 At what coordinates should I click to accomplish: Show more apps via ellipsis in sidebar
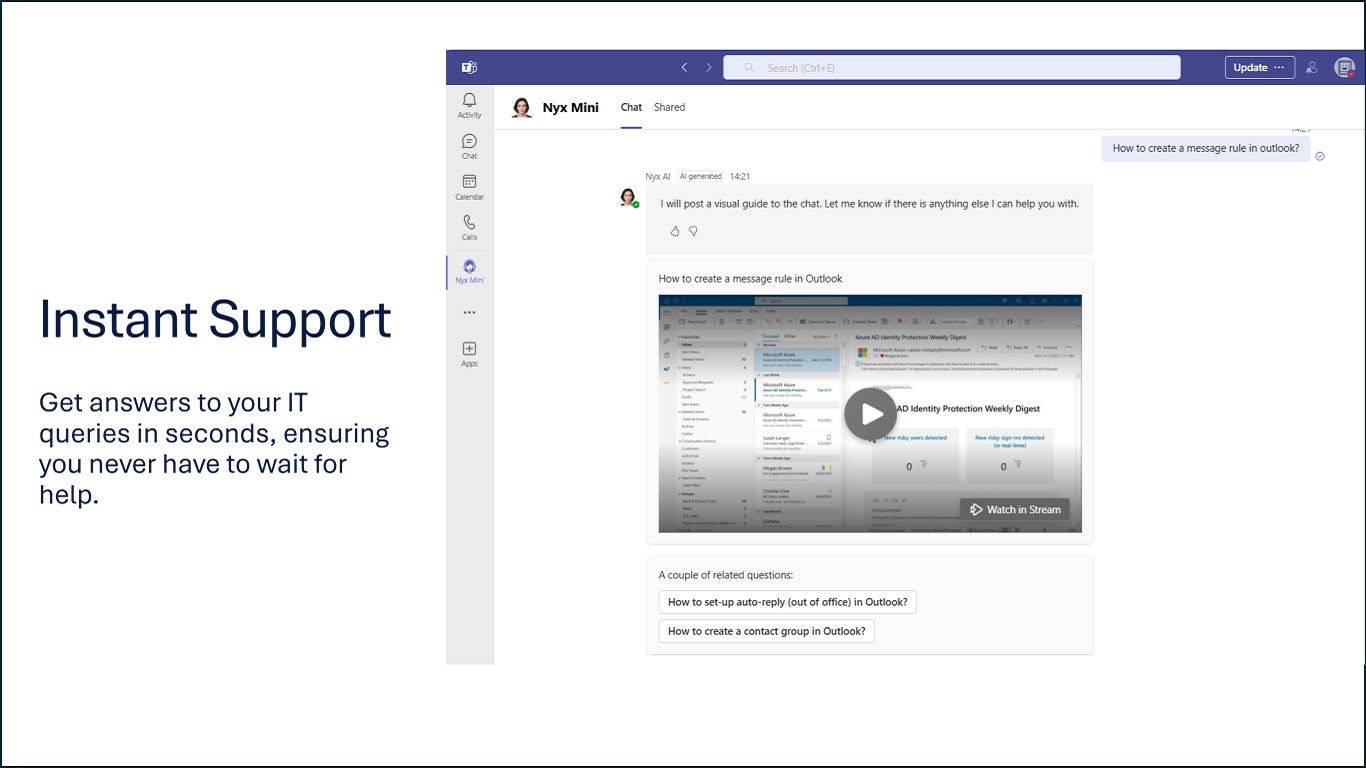pos(469,312)
